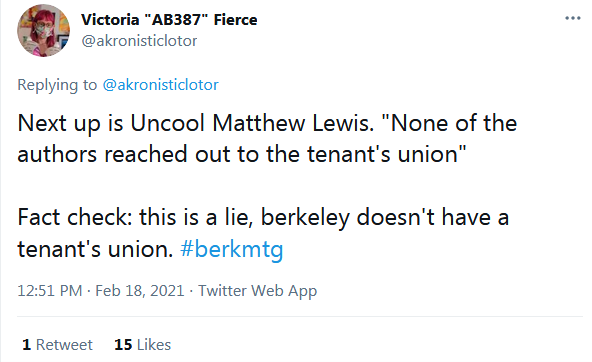
Task: Click the final "tenant's union." text before hashtag
Action: coord(95,249)
